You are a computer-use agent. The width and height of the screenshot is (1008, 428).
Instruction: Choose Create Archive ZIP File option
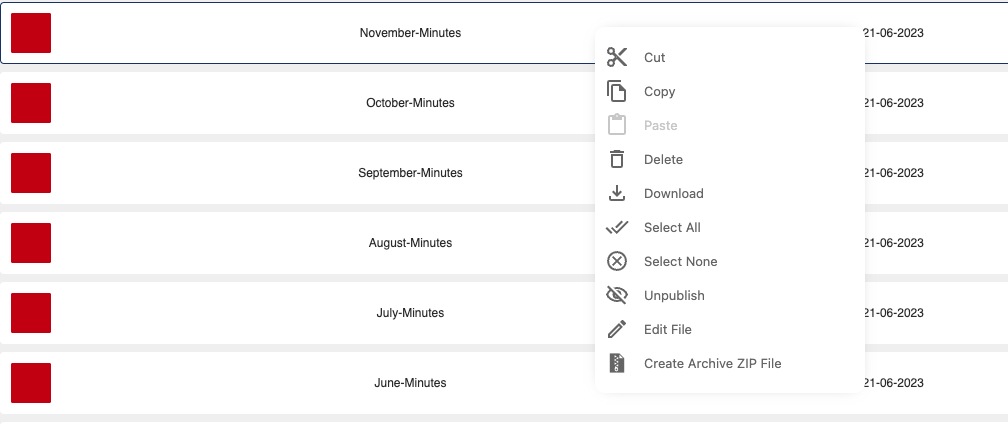[712, 364]
